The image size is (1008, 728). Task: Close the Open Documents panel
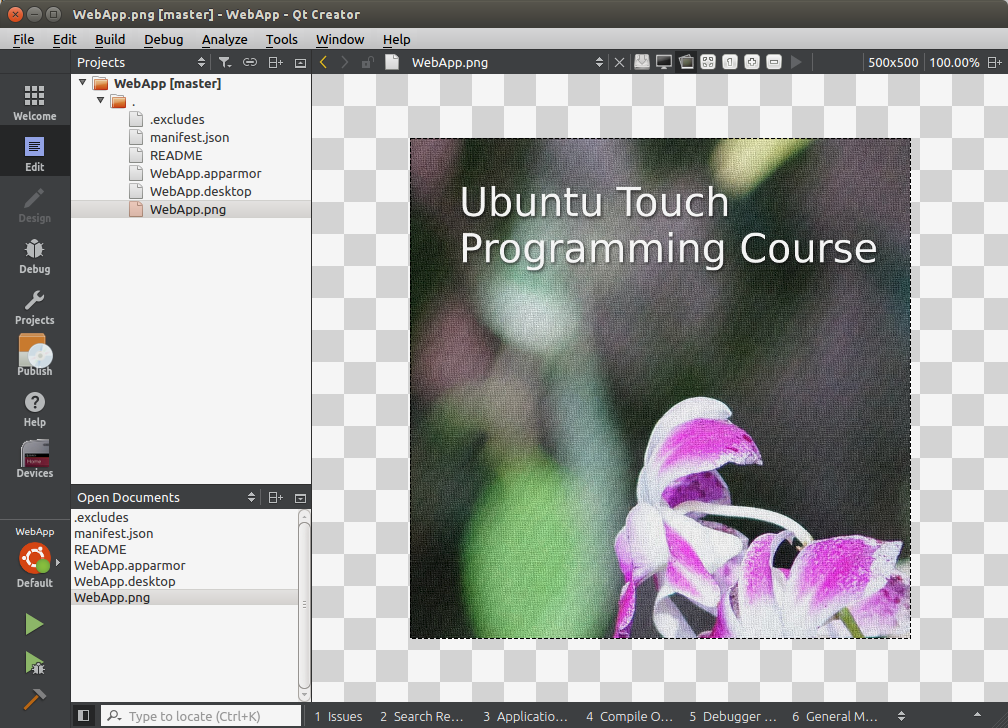pyautogui.click(x=300, y=498)
